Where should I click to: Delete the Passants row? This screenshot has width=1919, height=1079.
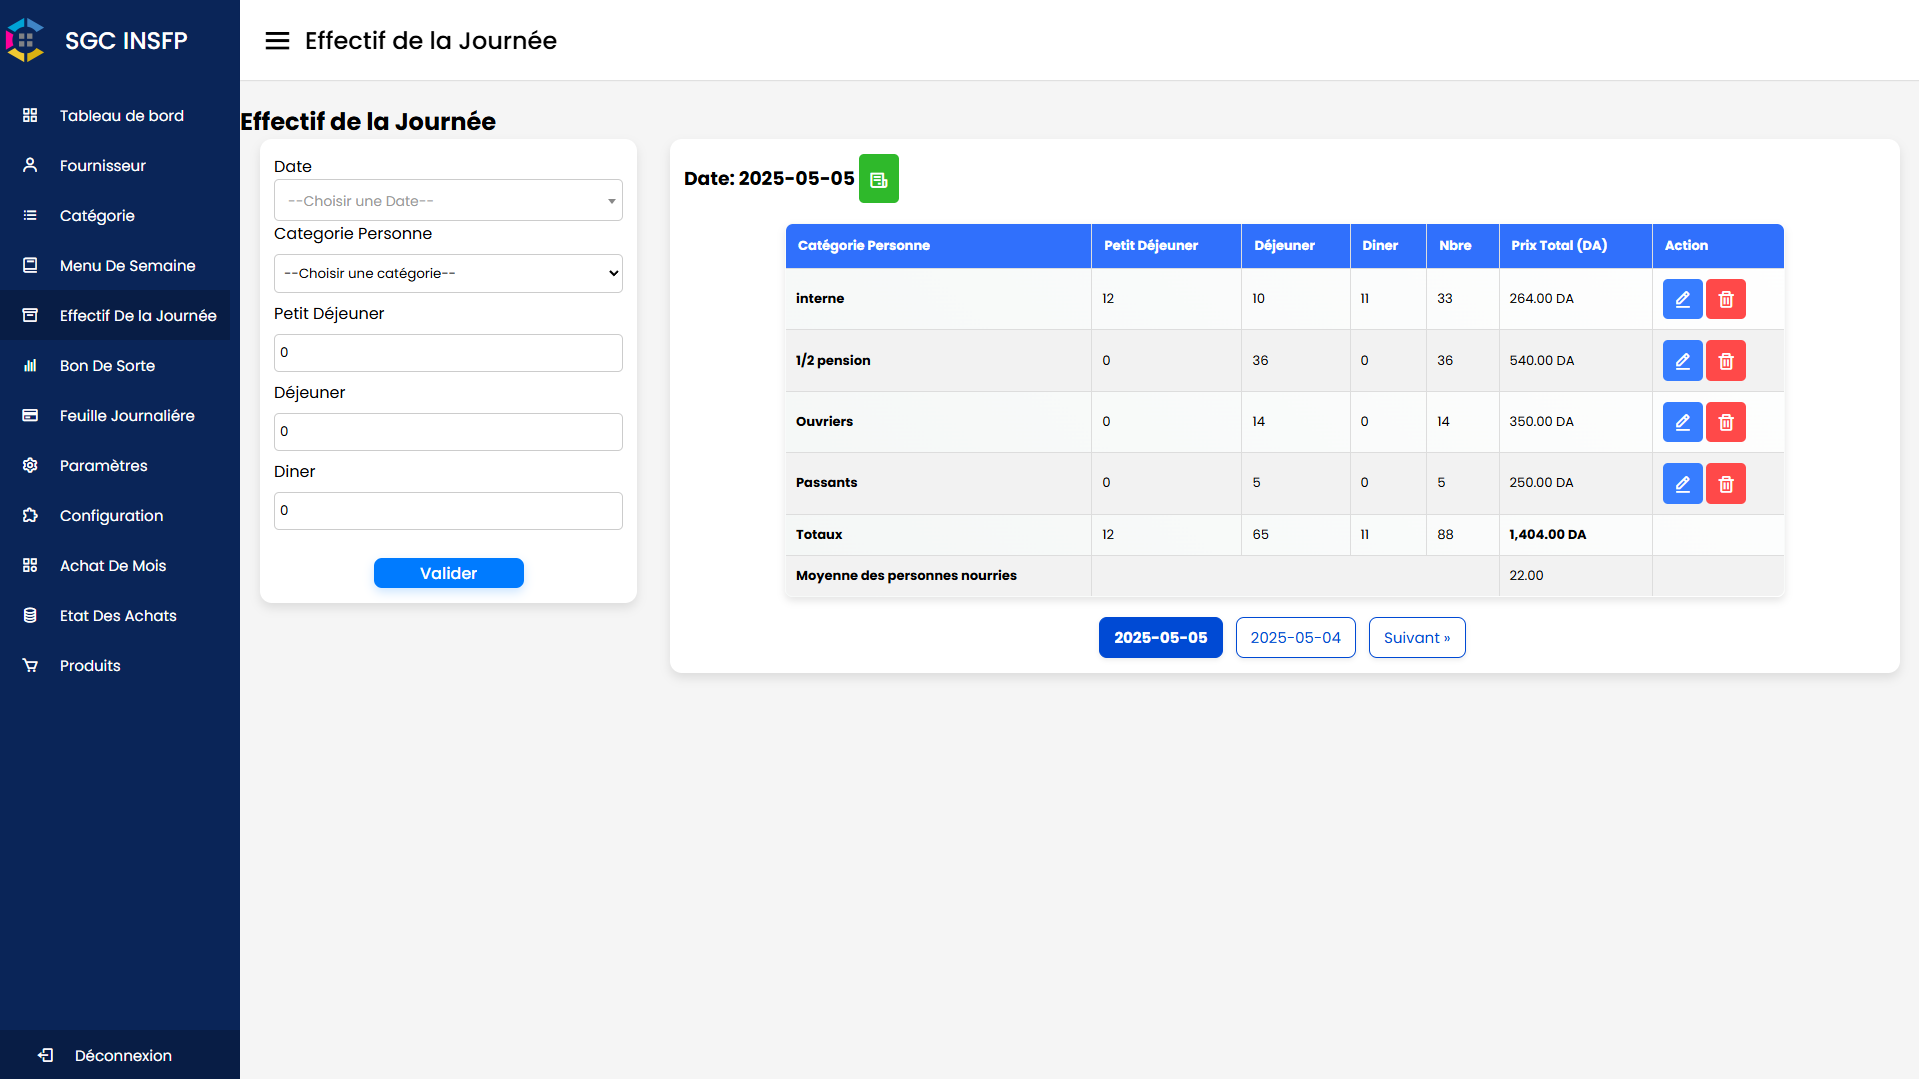(1725, 484)
